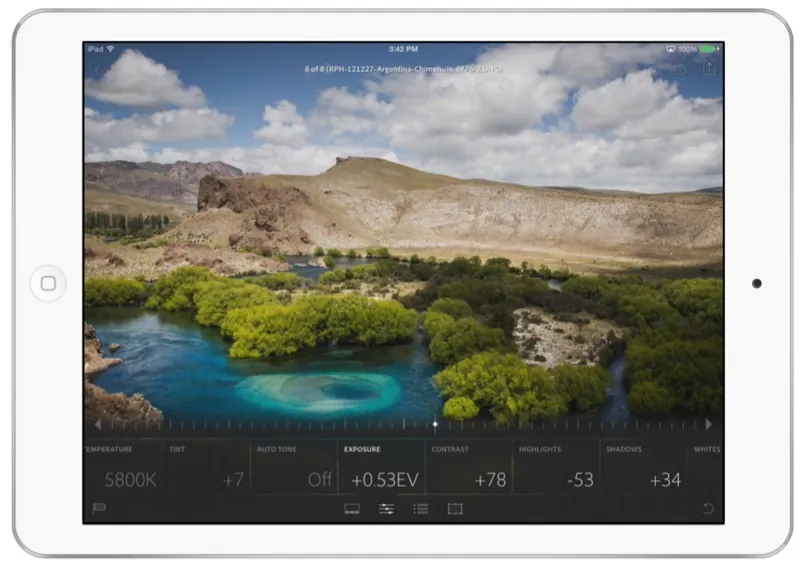
Task: Open the share icon
Action: tap(709, 68)
